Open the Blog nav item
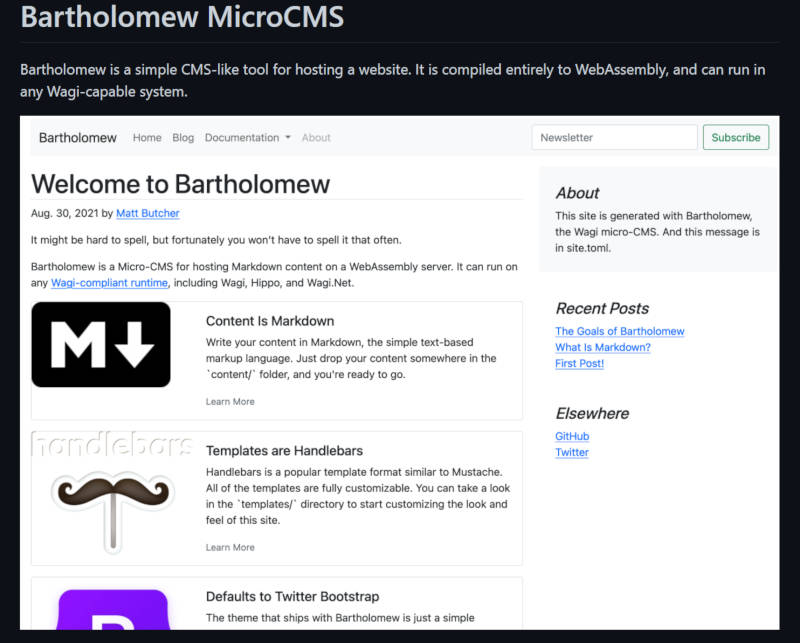The image size is (800, 643). point(183,138)
